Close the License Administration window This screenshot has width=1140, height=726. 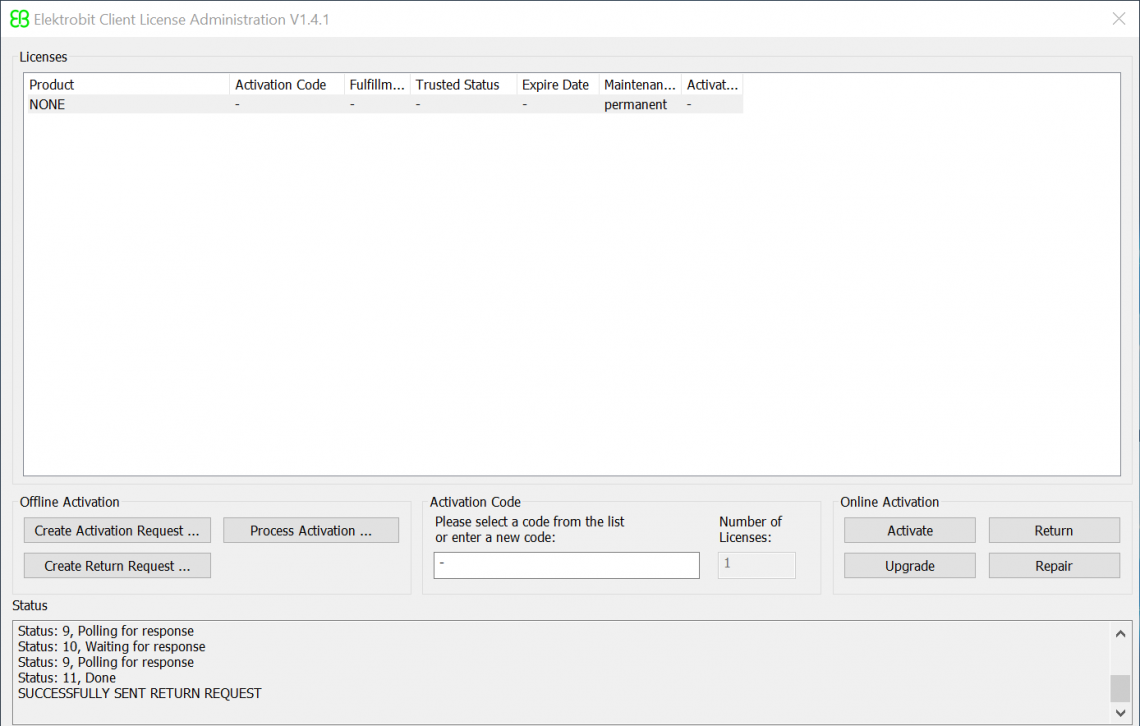[1119, 18]
